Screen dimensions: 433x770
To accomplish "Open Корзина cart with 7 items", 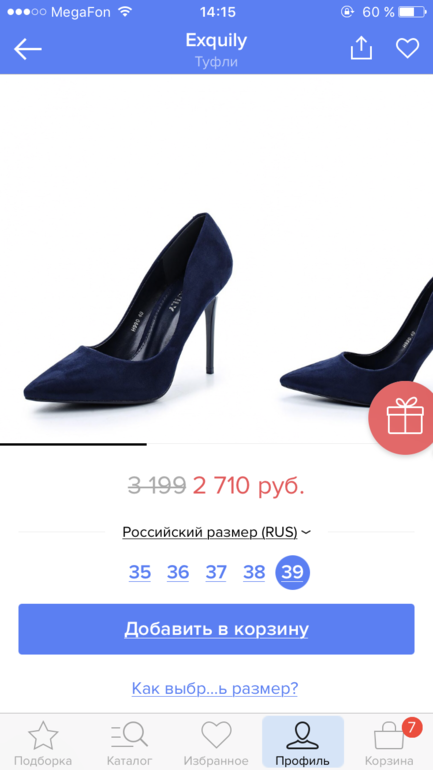I will click(x=389, y=743).
